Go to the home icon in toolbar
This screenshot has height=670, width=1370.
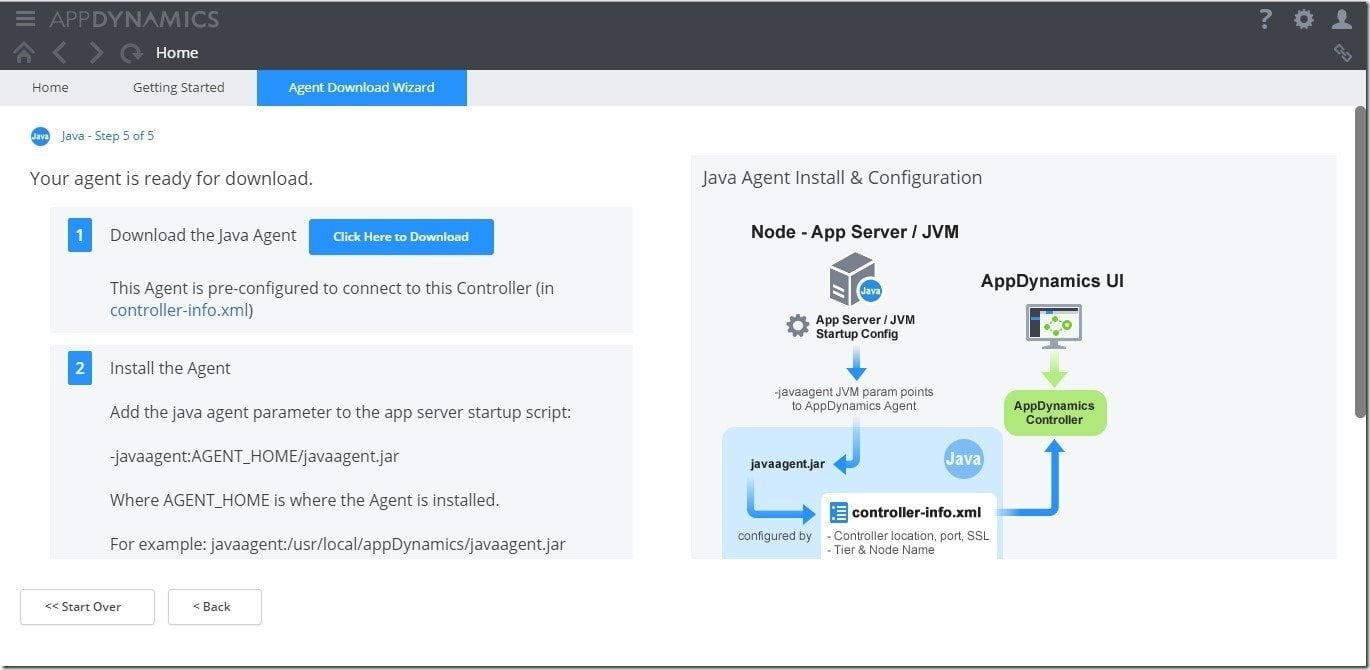tap(24, 53)
